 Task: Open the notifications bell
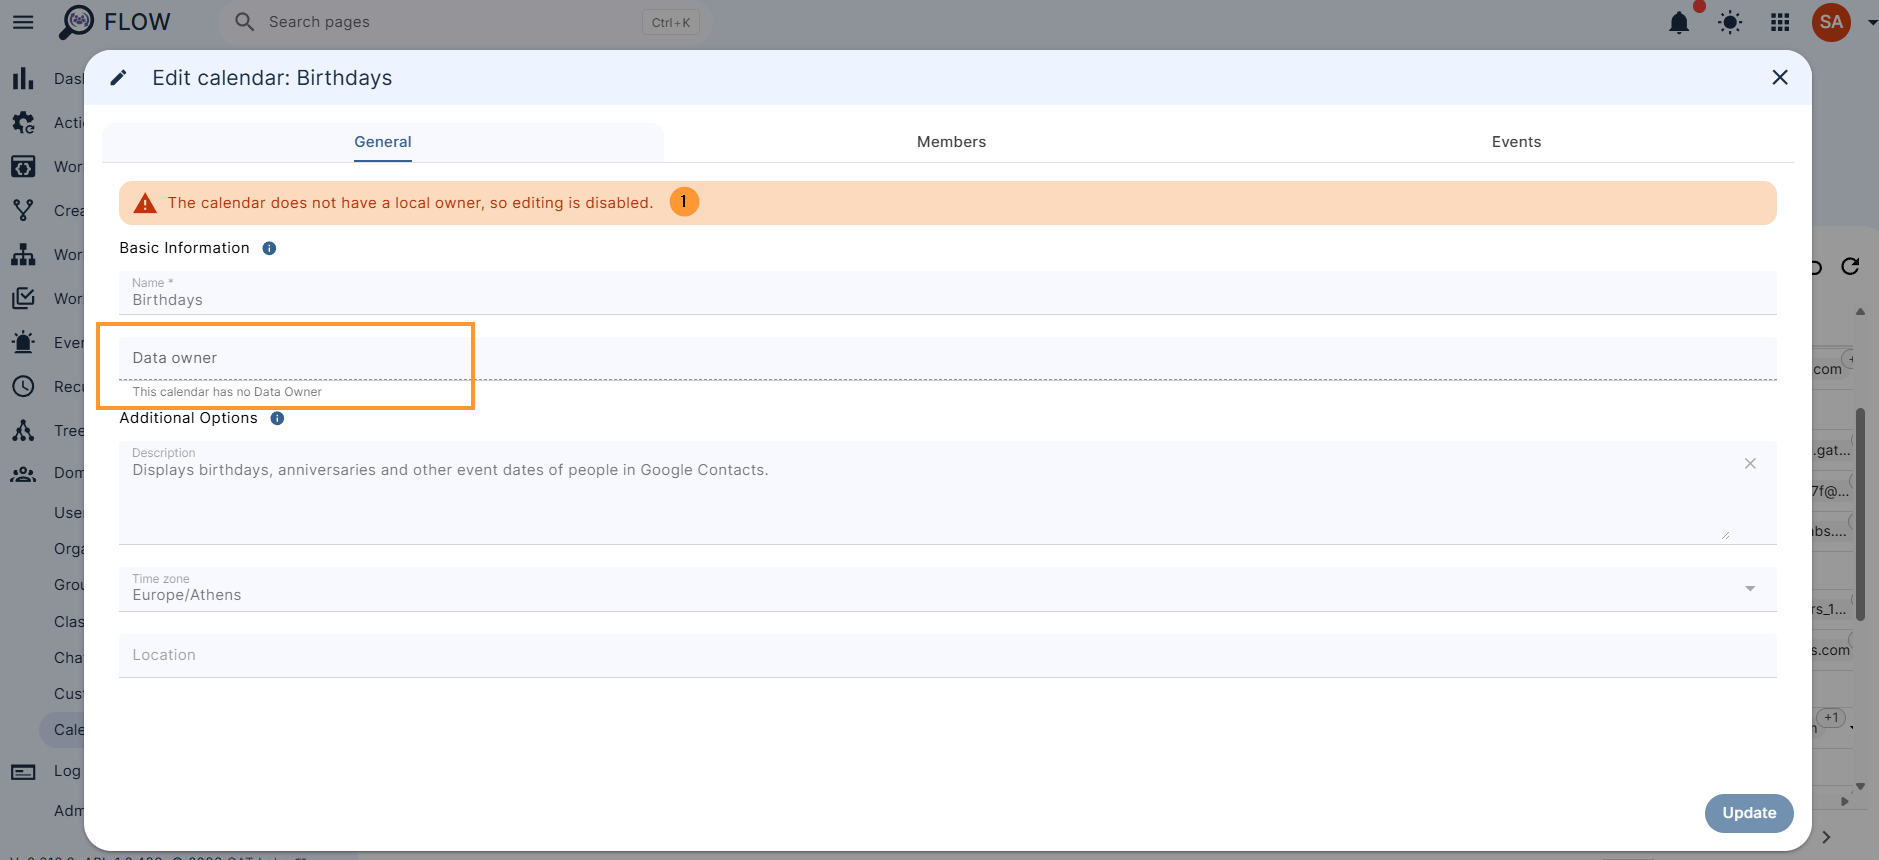click(x=1679, y=22)
